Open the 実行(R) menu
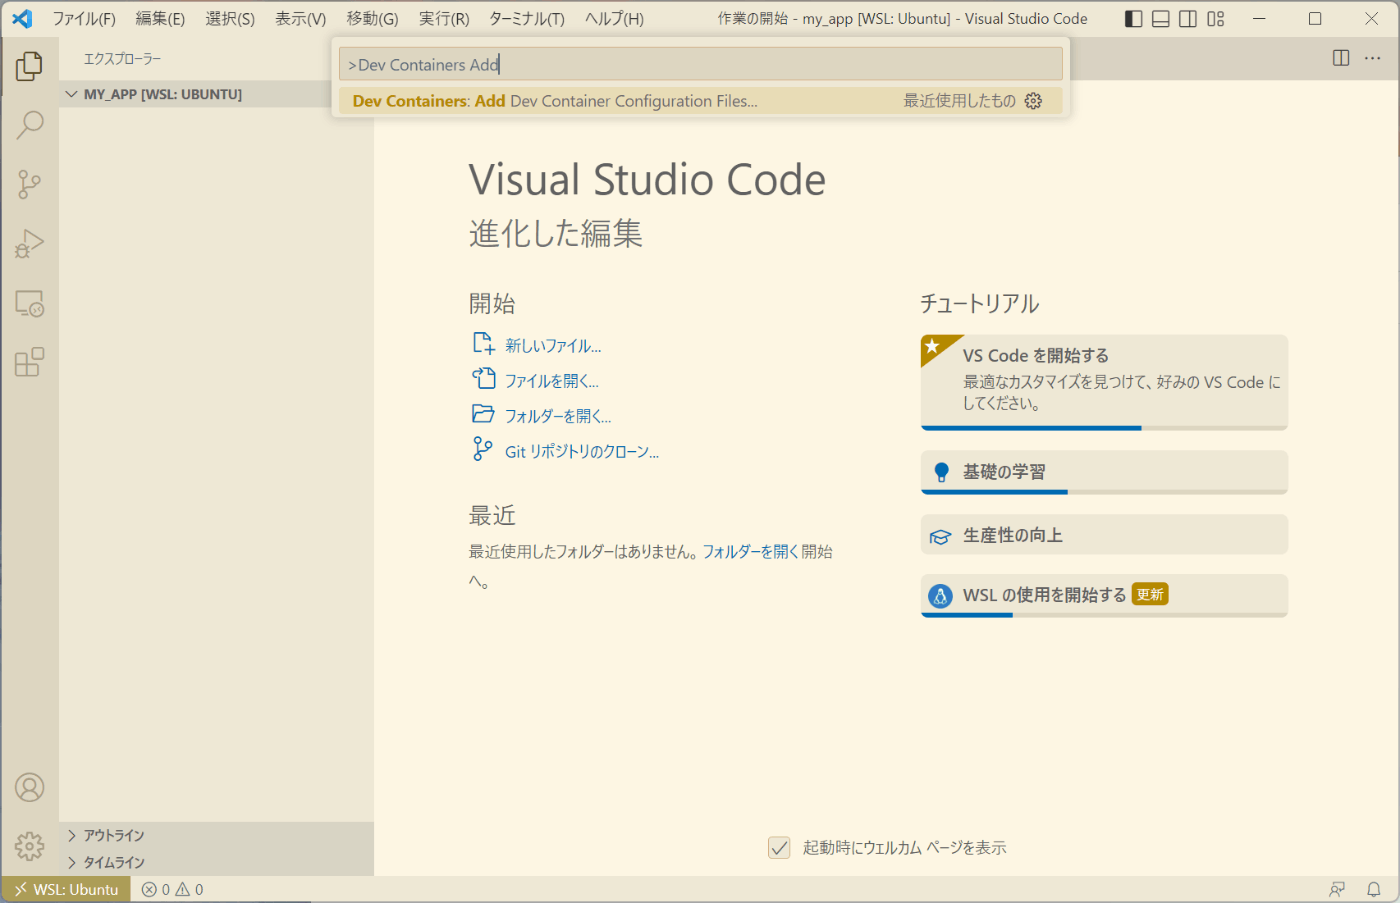The height and width of the screenshot is (903, 1400). click(x=444, y=19)
